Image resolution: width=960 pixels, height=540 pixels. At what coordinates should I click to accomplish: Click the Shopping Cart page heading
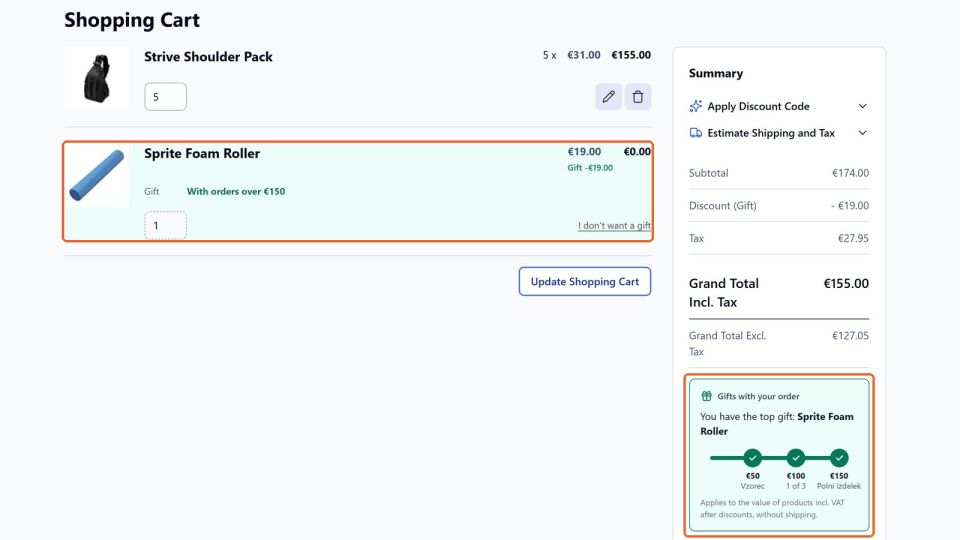132,20
